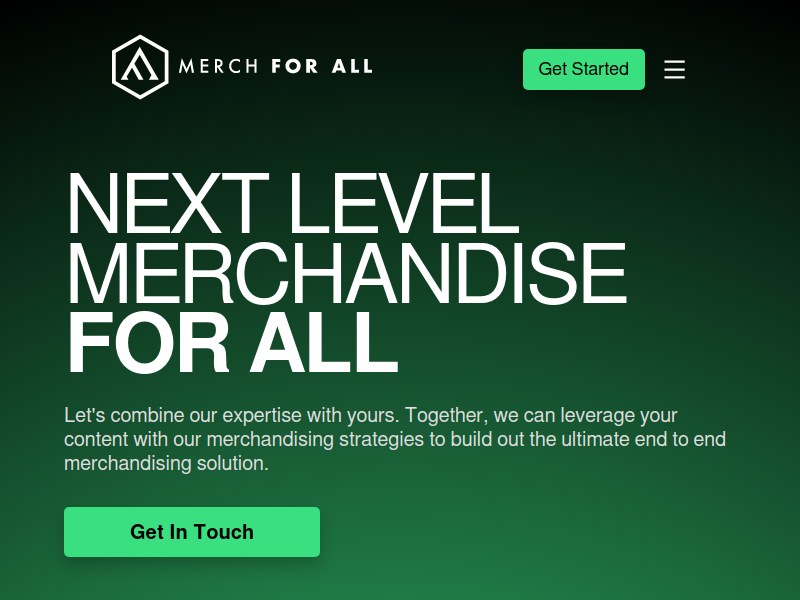This screenshot has width=800, height=600.
Task: Click the word LEVEL in the headline
Action: [404, 203]
